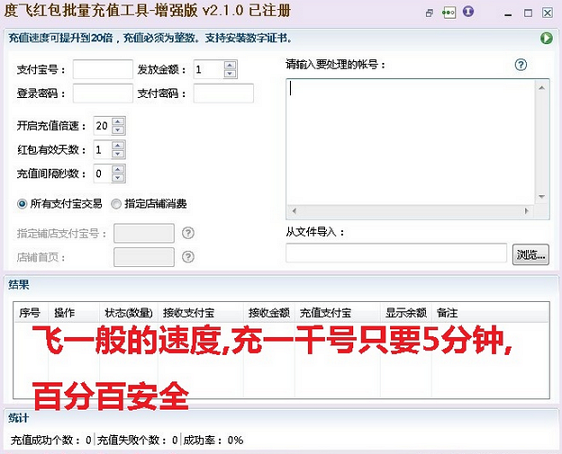The width and height of the screenshot is (562, 454).
Task: Click 状态(数量) column header
Action: (129, 313)
